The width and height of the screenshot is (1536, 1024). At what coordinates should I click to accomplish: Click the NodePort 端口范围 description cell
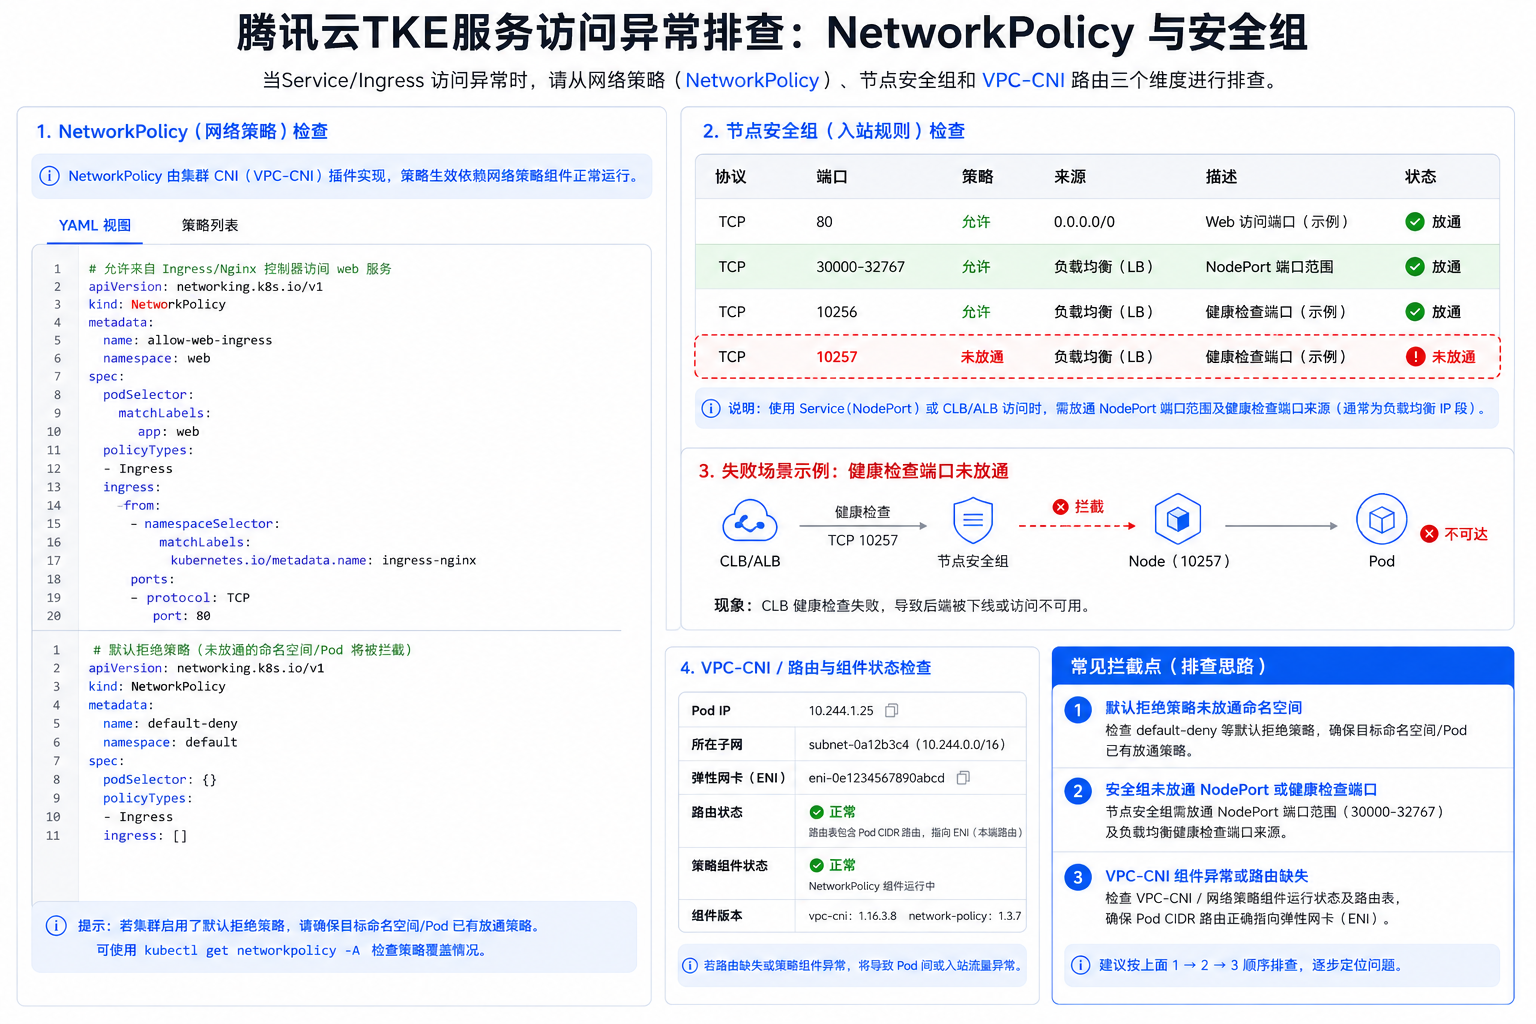(x=1269, y=267)
